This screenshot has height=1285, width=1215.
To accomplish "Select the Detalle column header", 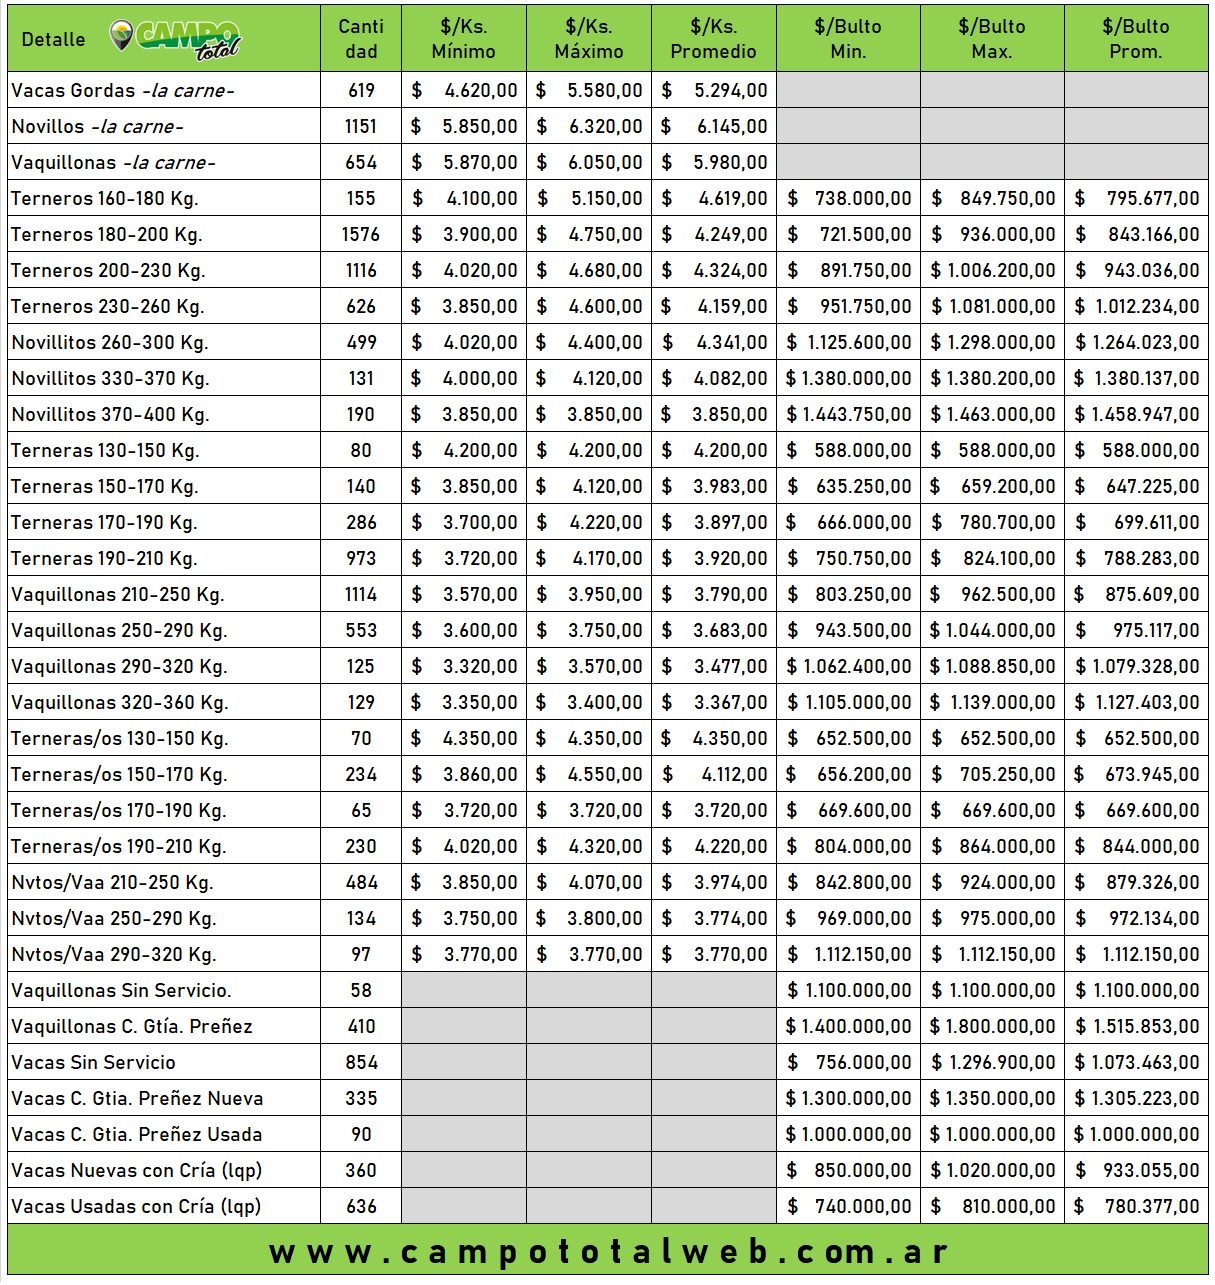I will (x=53, y=39).
